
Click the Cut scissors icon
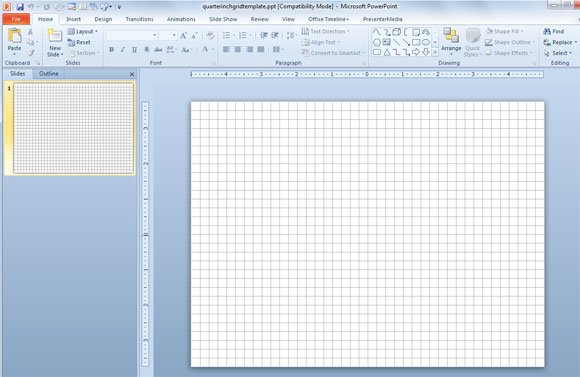pos(31,32)
